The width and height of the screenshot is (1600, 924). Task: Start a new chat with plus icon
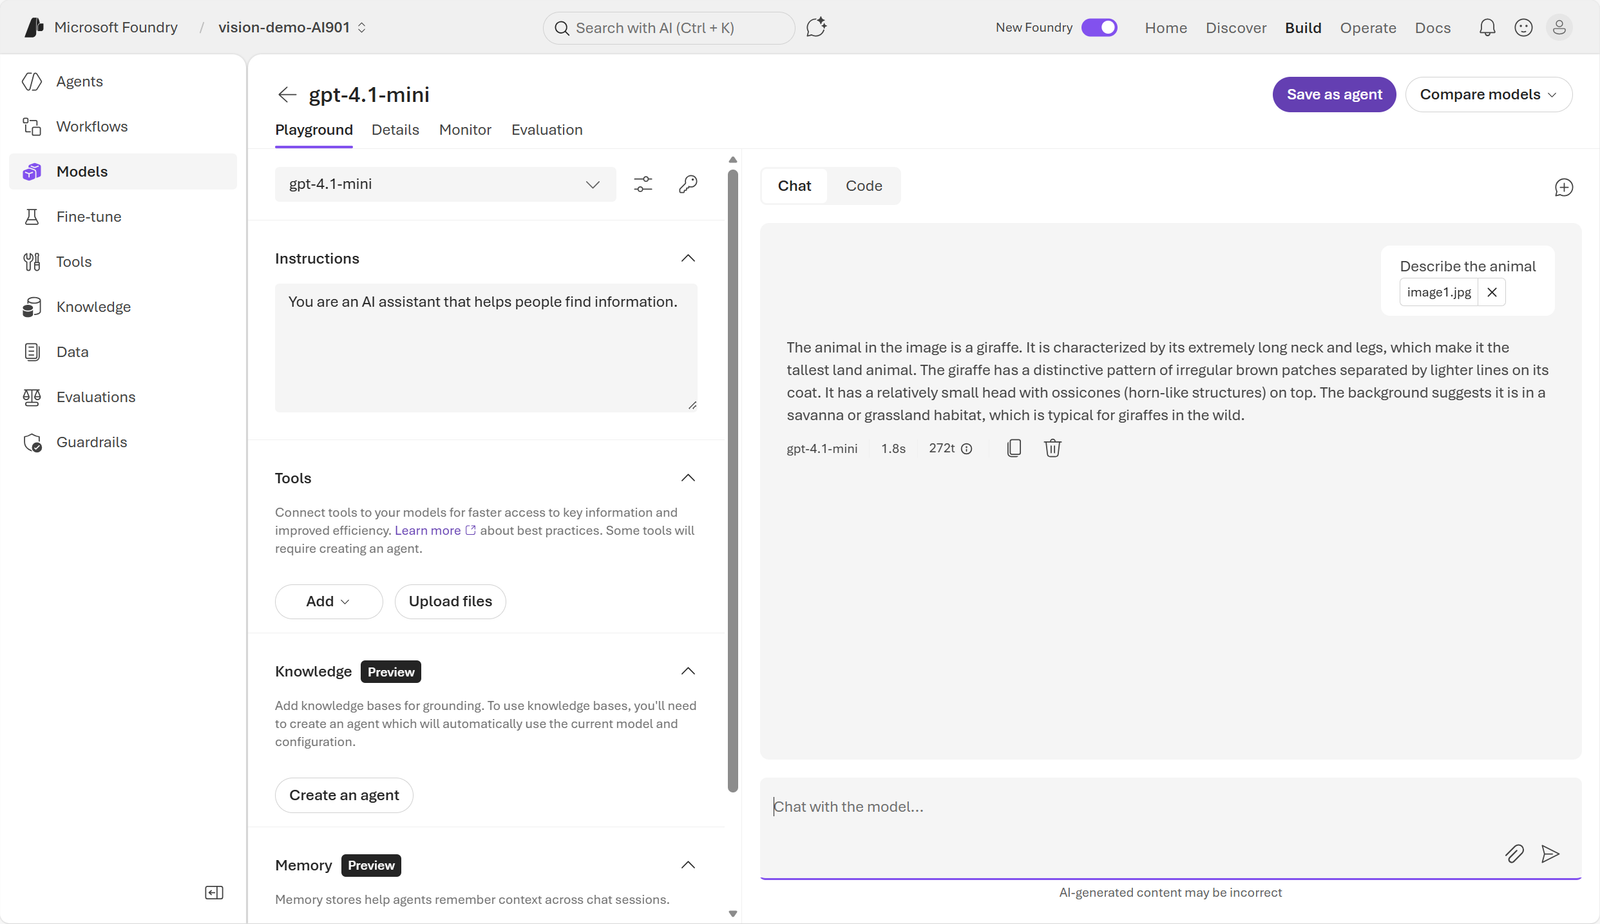click(1564, 188)
